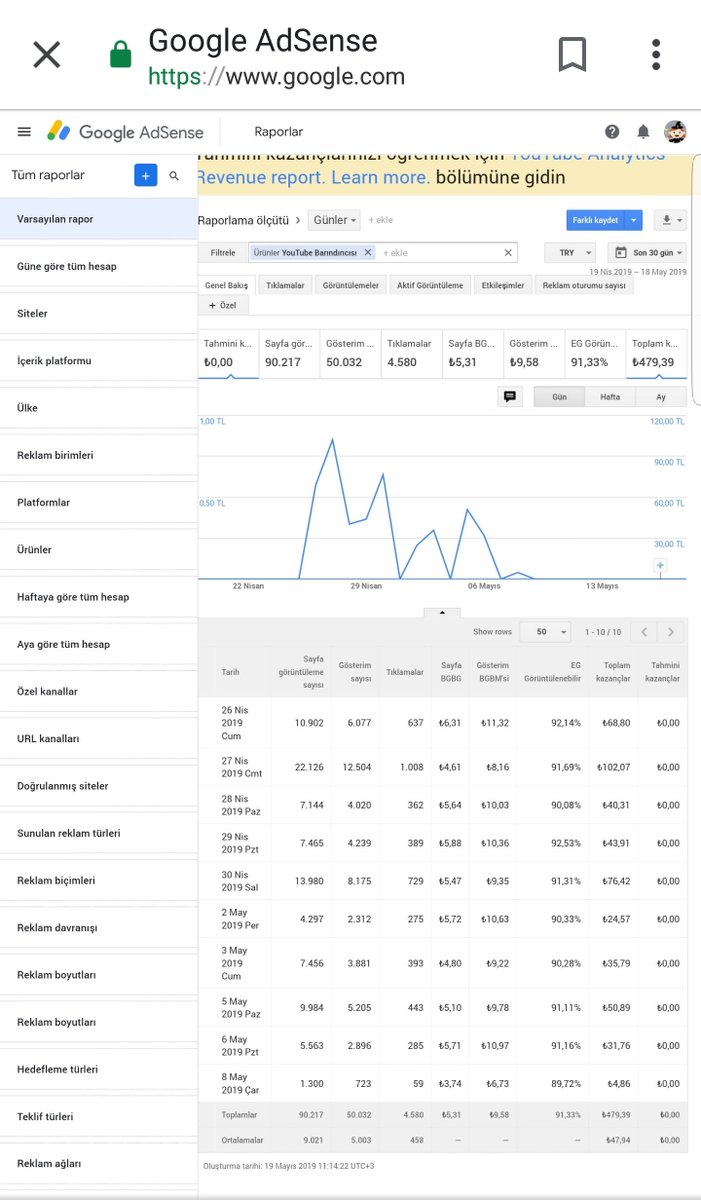Screen dimensions: 701x1200
Task: Open Hedefleme türleri report
Action: click(x=99, y=1069)
